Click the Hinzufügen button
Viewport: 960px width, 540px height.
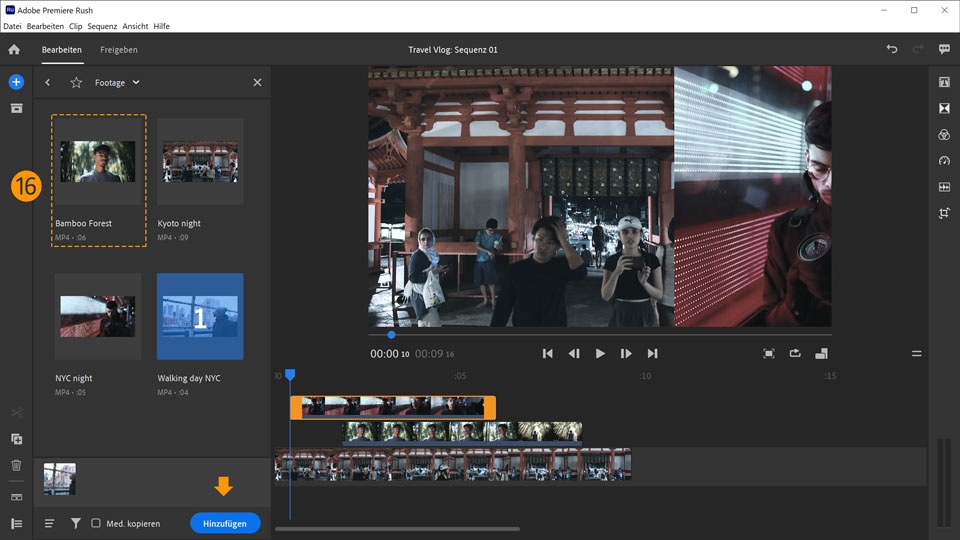pyautogui.click(x=225, y=523)
